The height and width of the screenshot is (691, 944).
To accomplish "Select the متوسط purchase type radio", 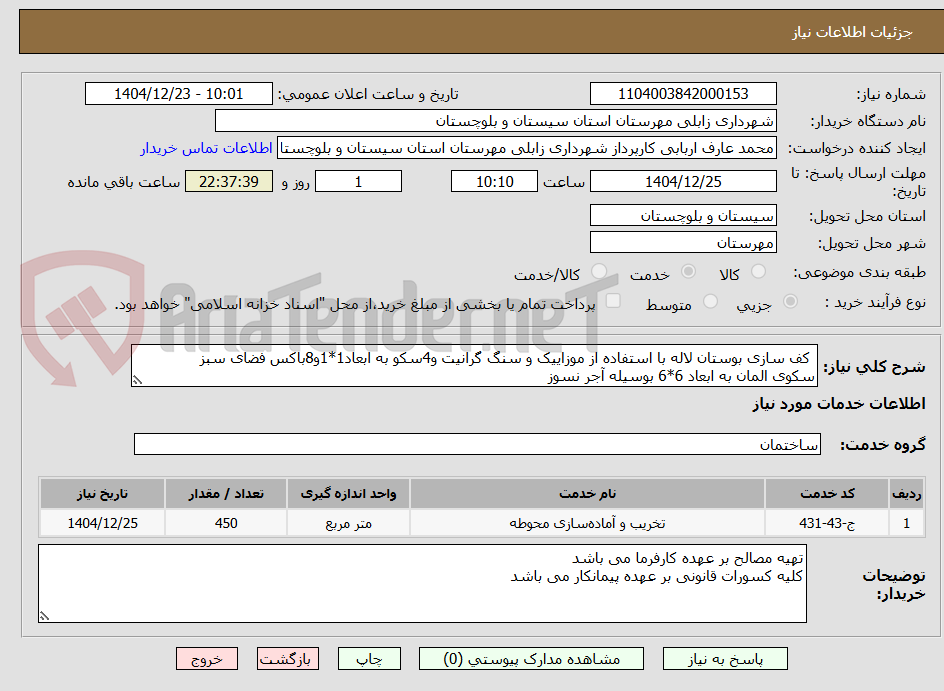I will point(710,302).
